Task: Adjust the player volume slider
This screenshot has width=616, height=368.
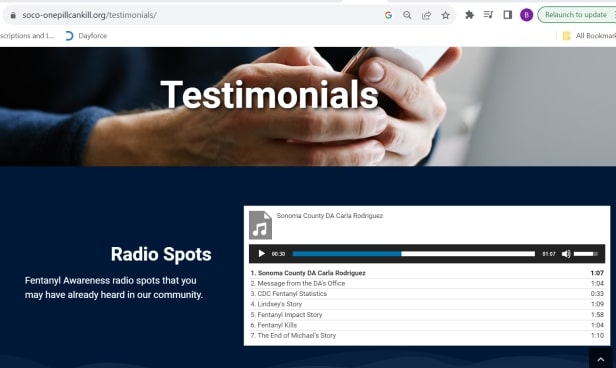Action: 585,254
